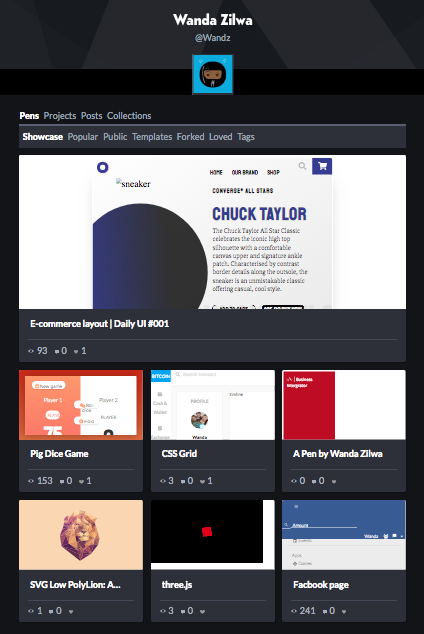
Task: Click the heart icon on Pig Dice Game
Action: click(81, 481)
